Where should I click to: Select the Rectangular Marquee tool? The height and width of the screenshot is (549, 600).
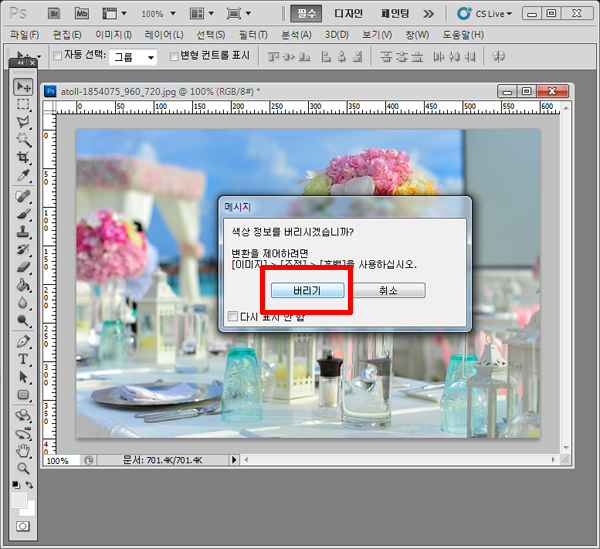[23, 105]
